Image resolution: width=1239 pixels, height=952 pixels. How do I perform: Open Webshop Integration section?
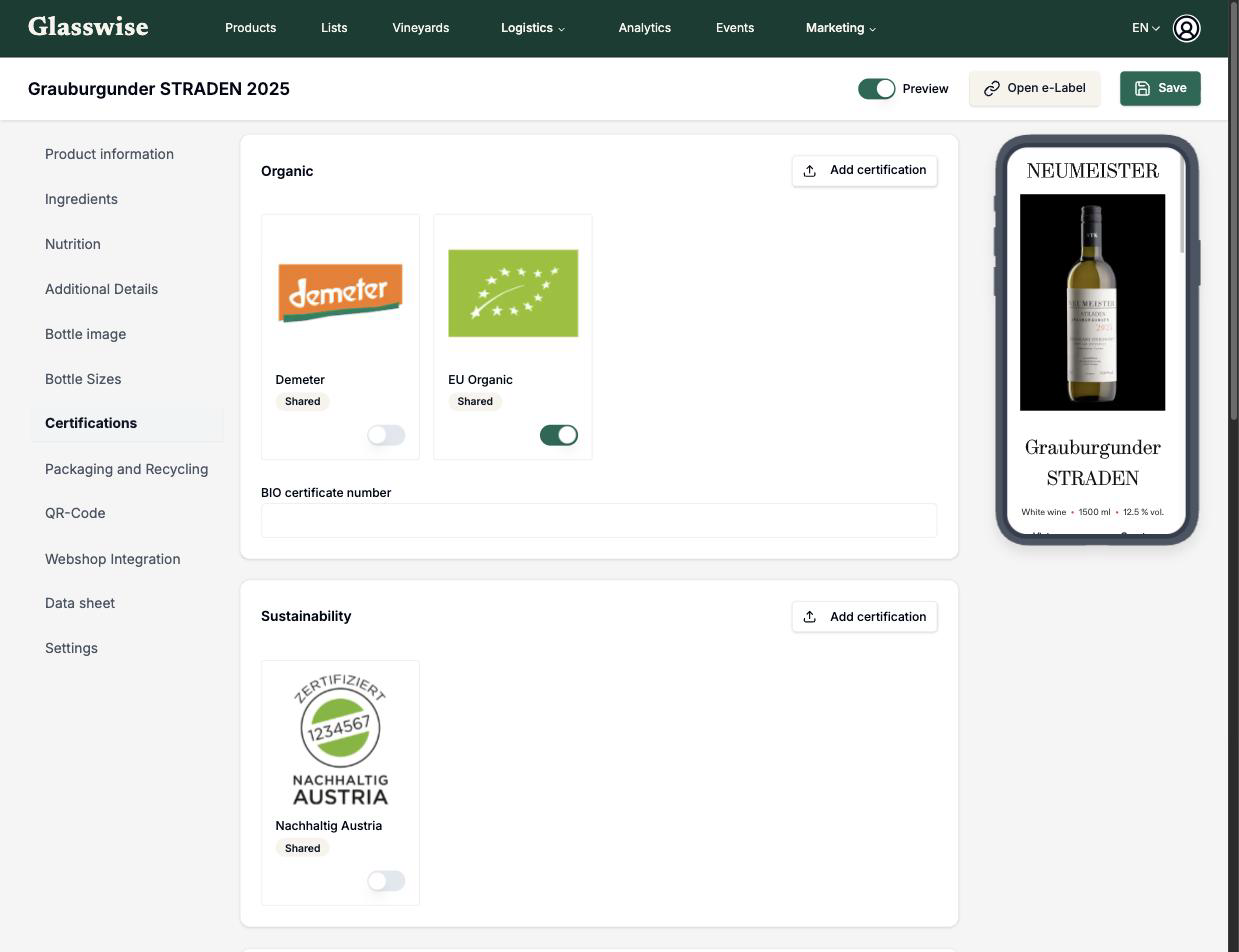pyautogui.click(x=112, y=559)
